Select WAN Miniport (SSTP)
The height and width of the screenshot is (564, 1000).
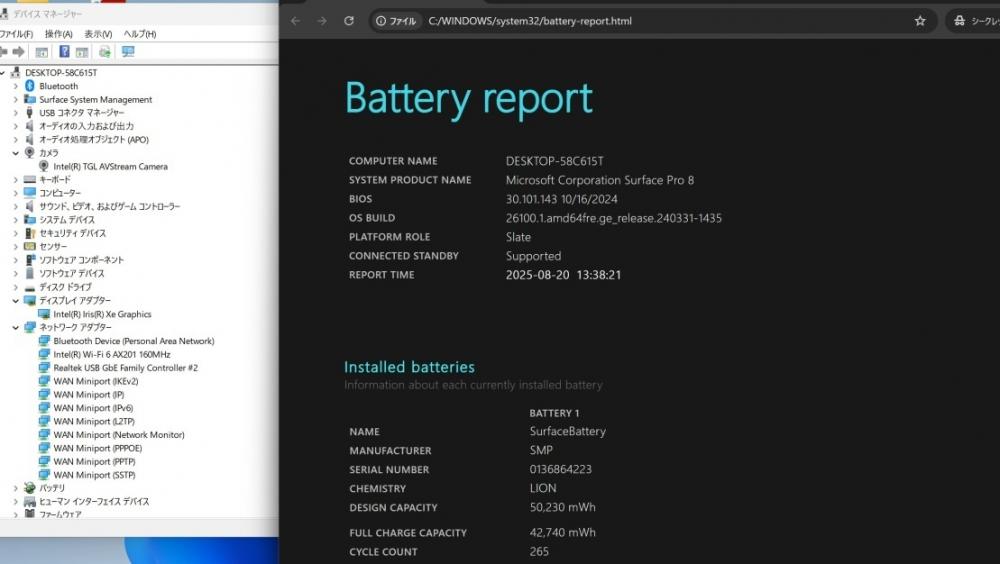click(94, 475)
